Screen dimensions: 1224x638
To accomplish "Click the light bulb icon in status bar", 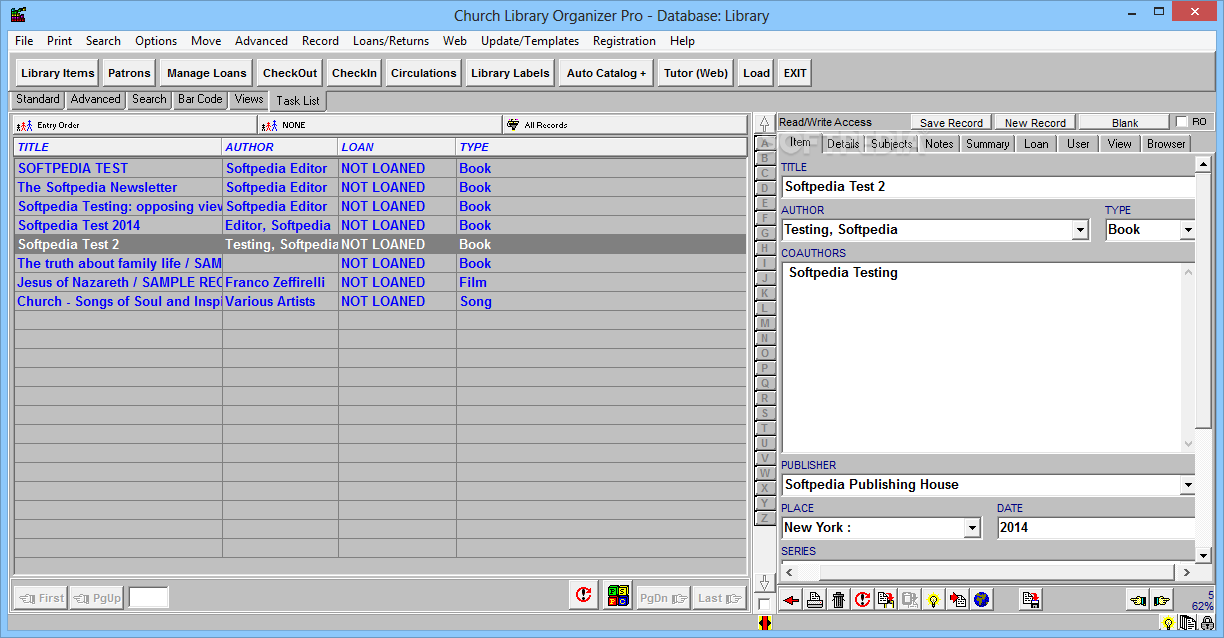I will [1167, 623].
